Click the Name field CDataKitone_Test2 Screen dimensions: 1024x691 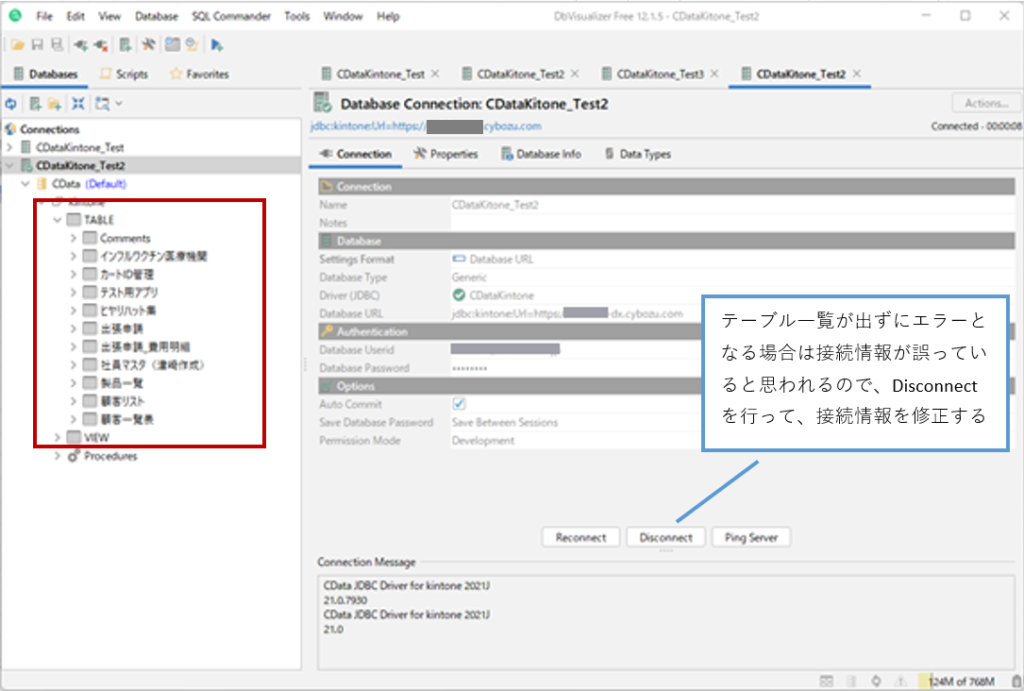(733, 204)
